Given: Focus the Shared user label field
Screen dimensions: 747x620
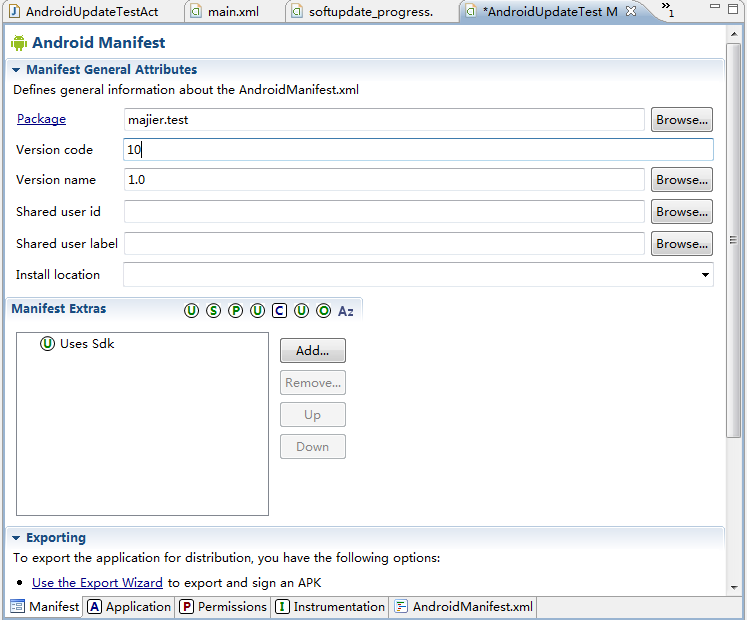Looking at the screenshot, I should pos(384,244).
